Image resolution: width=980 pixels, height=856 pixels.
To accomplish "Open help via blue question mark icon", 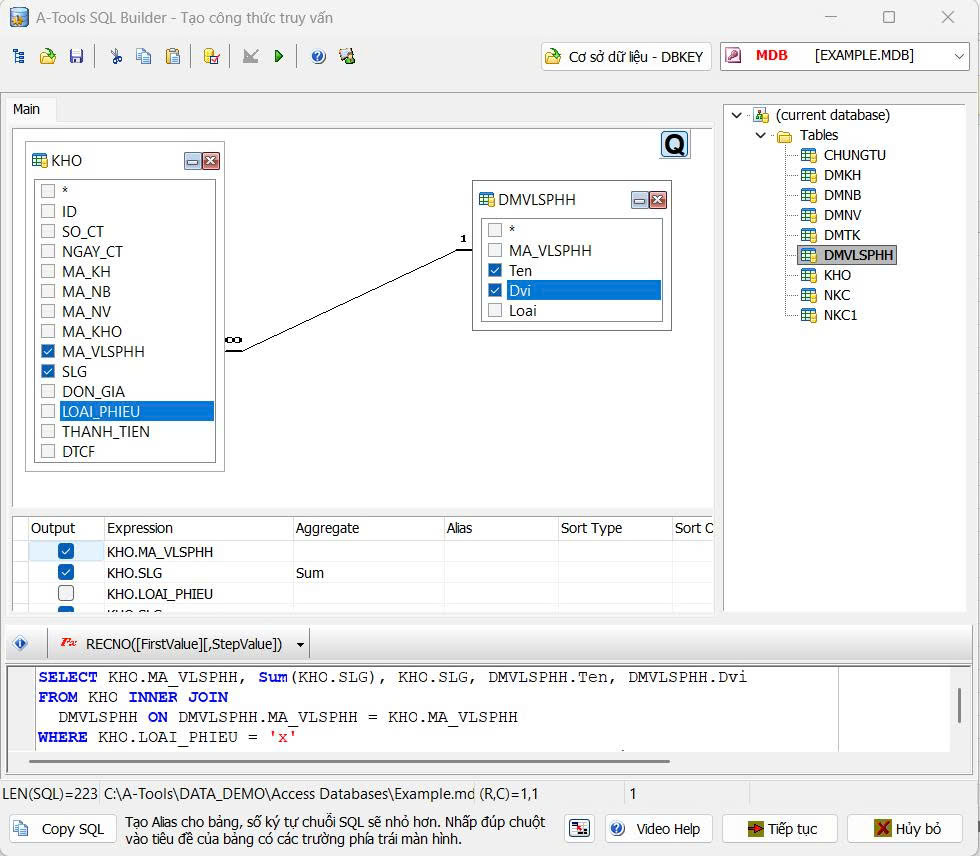I will (318, 57).
